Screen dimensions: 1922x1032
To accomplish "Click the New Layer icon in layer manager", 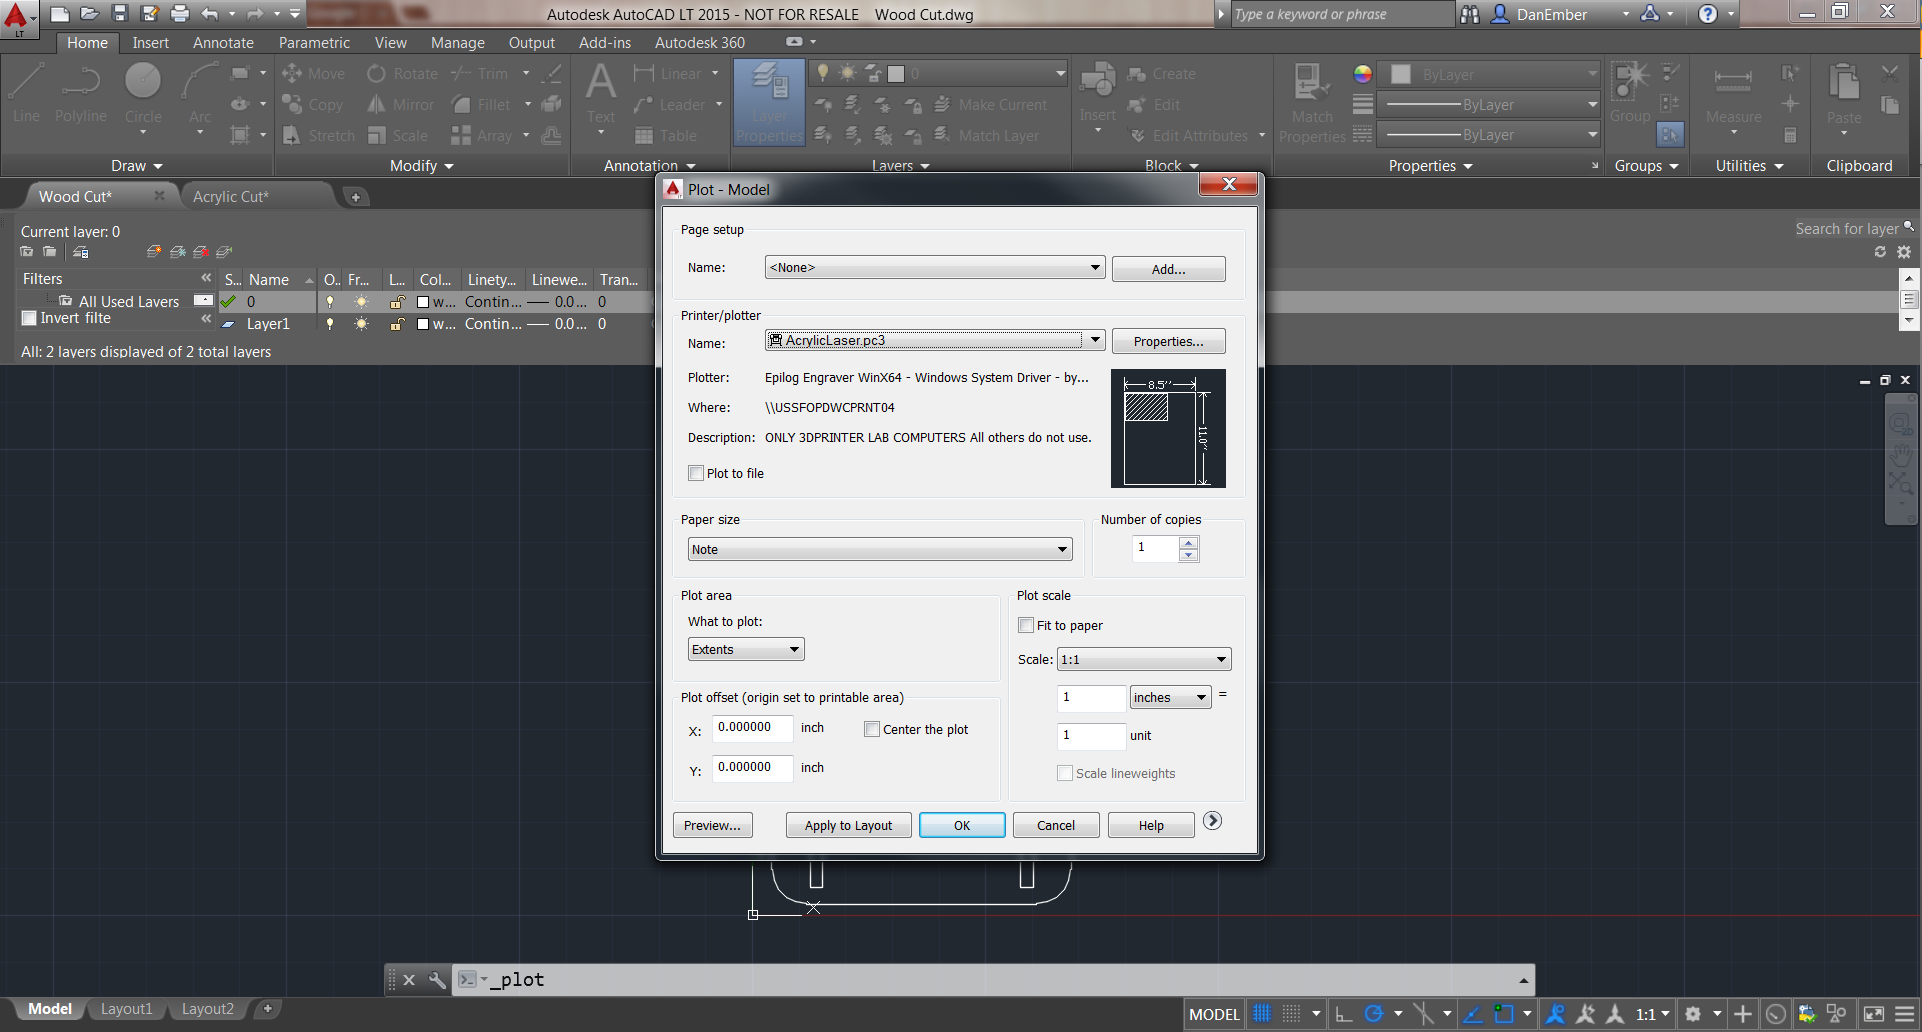I will (x=154, y=252).
